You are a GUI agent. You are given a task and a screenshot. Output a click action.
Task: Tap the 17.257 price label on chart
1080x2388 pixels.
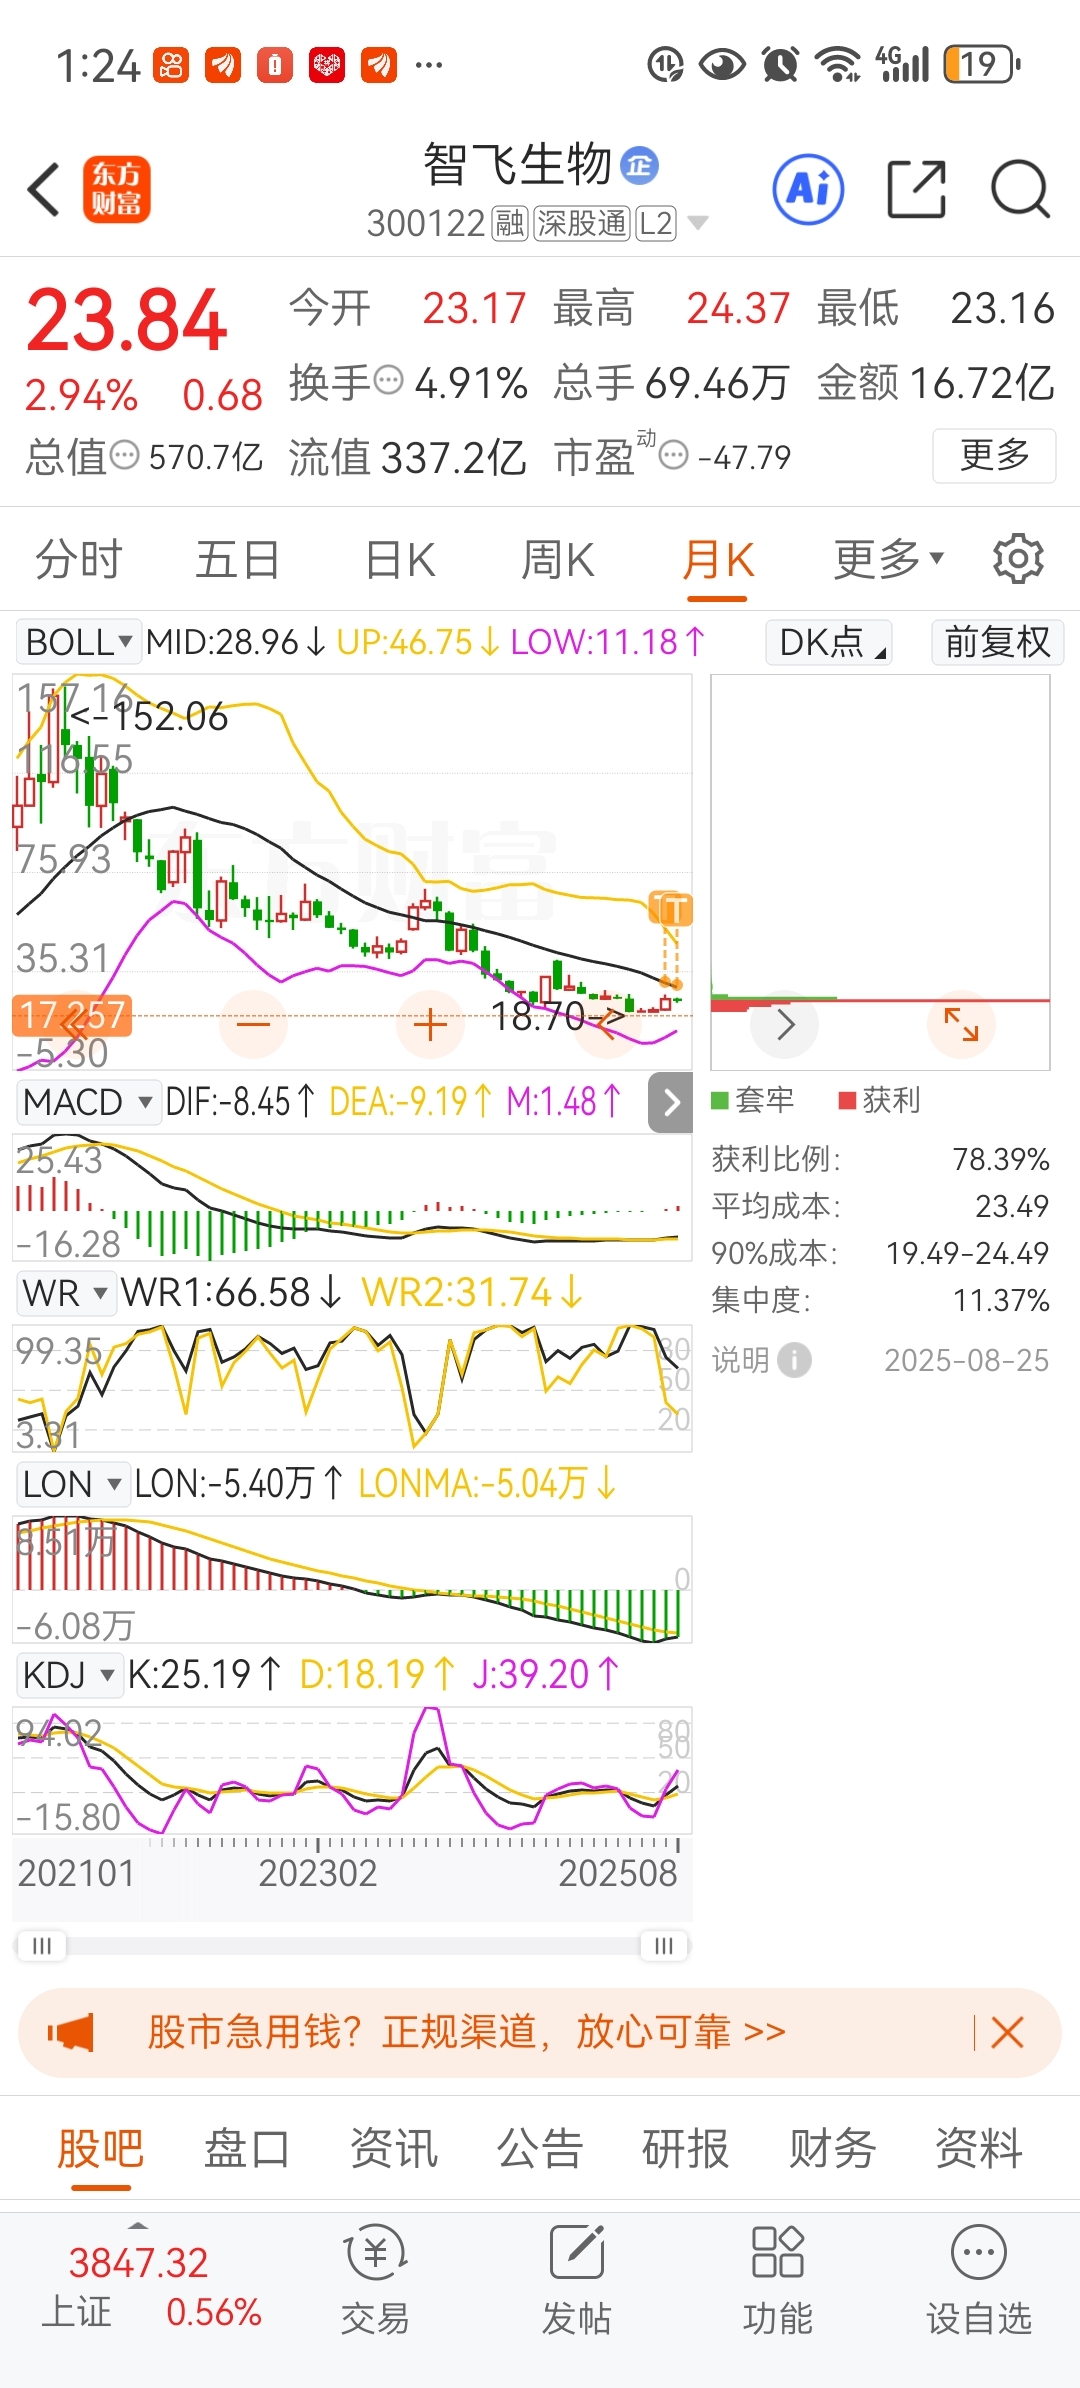pos(72,1015)
